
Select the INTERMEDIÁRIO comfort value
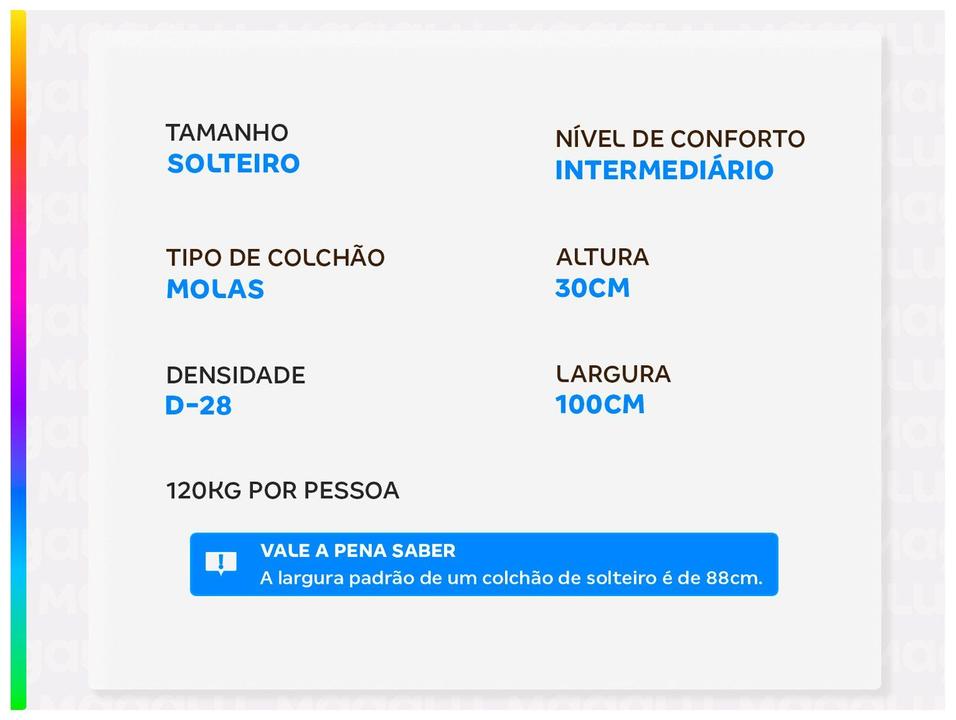point(664,170)
